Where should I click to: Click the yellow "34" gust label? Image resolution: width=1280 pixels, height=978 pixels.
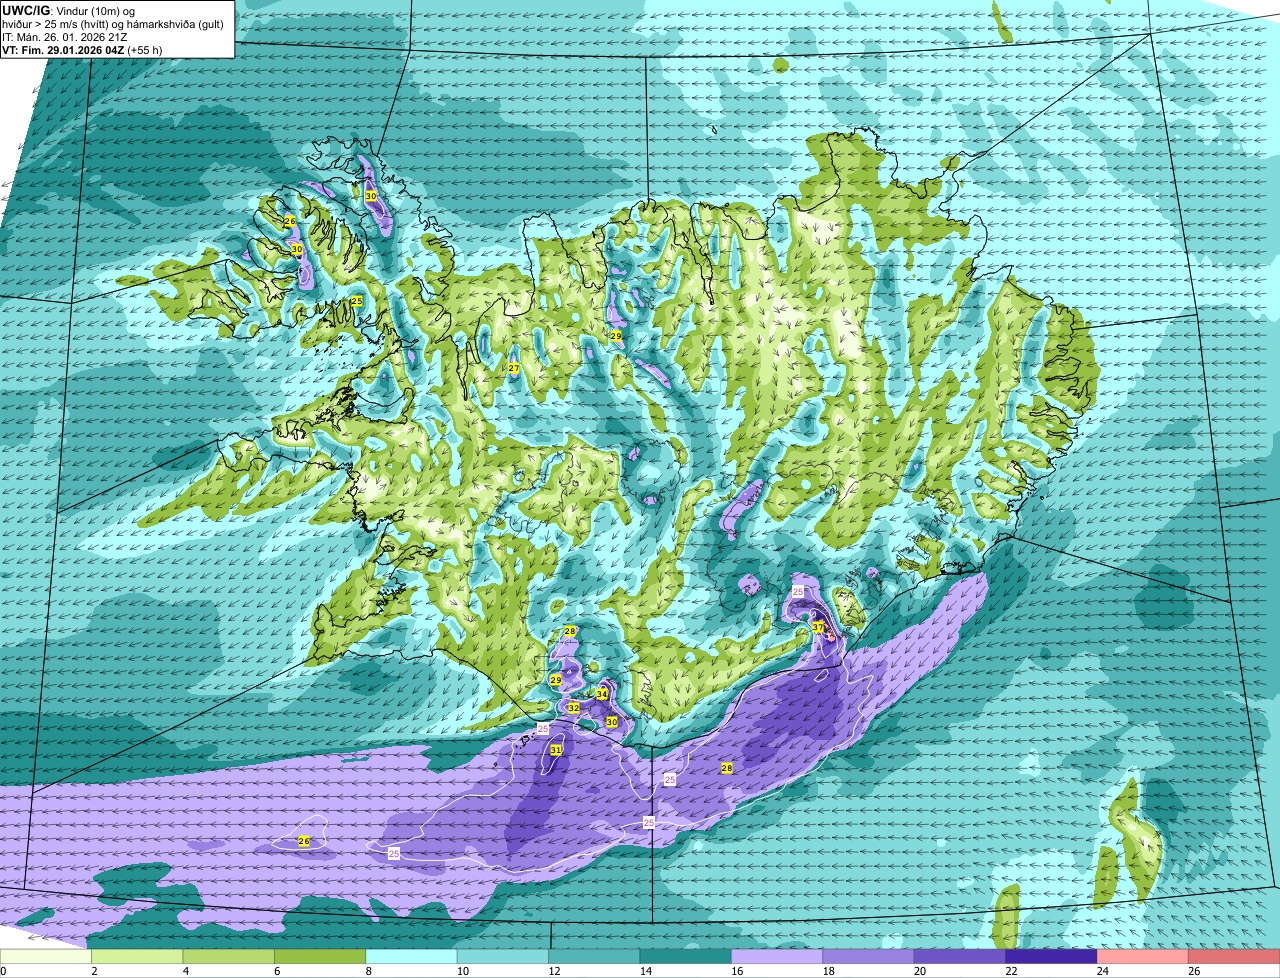pyautogui.click(x=602, y=694)
